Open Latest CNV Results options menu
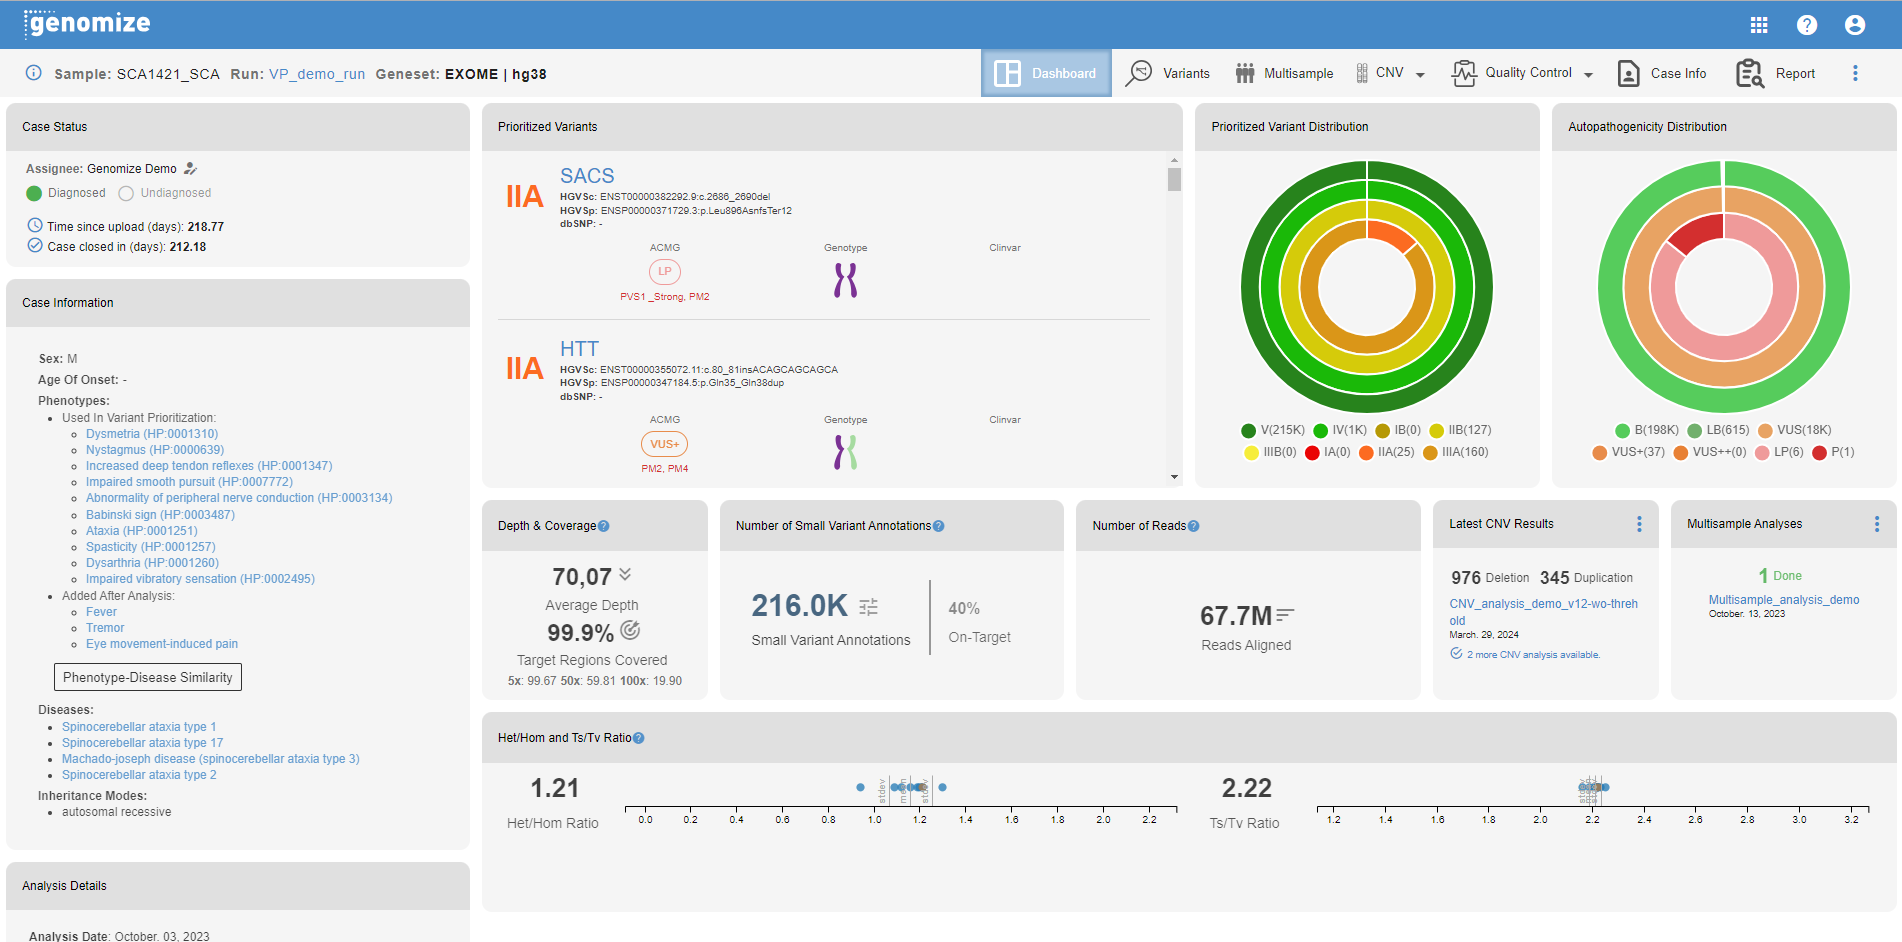 pyautogui.click(x=1639, y=524)
